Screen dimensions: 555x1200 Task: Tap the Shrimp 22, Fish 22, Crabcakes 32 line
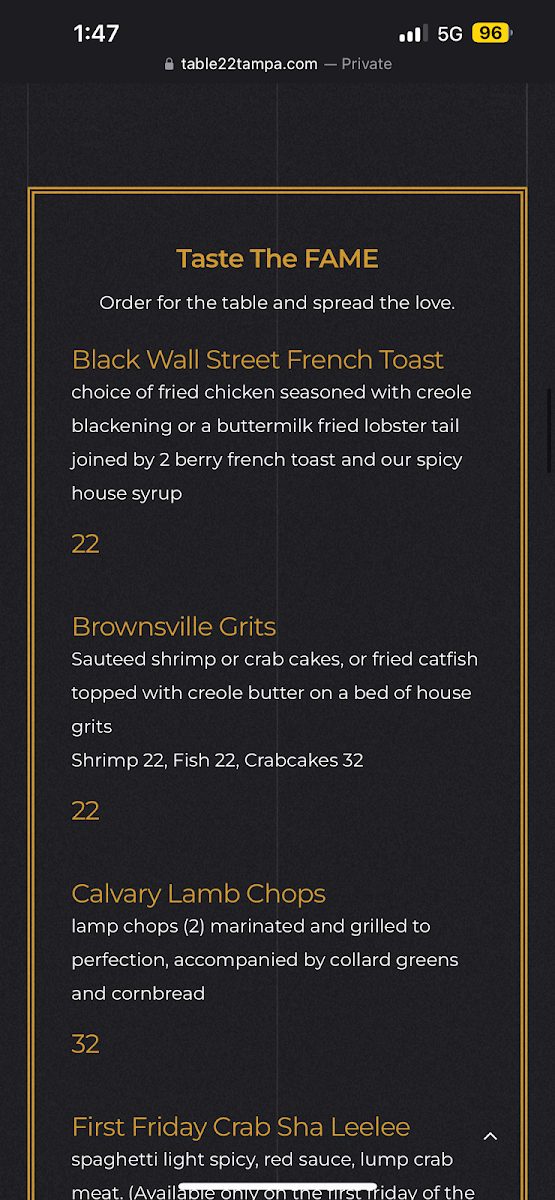[x=218, y=760]
